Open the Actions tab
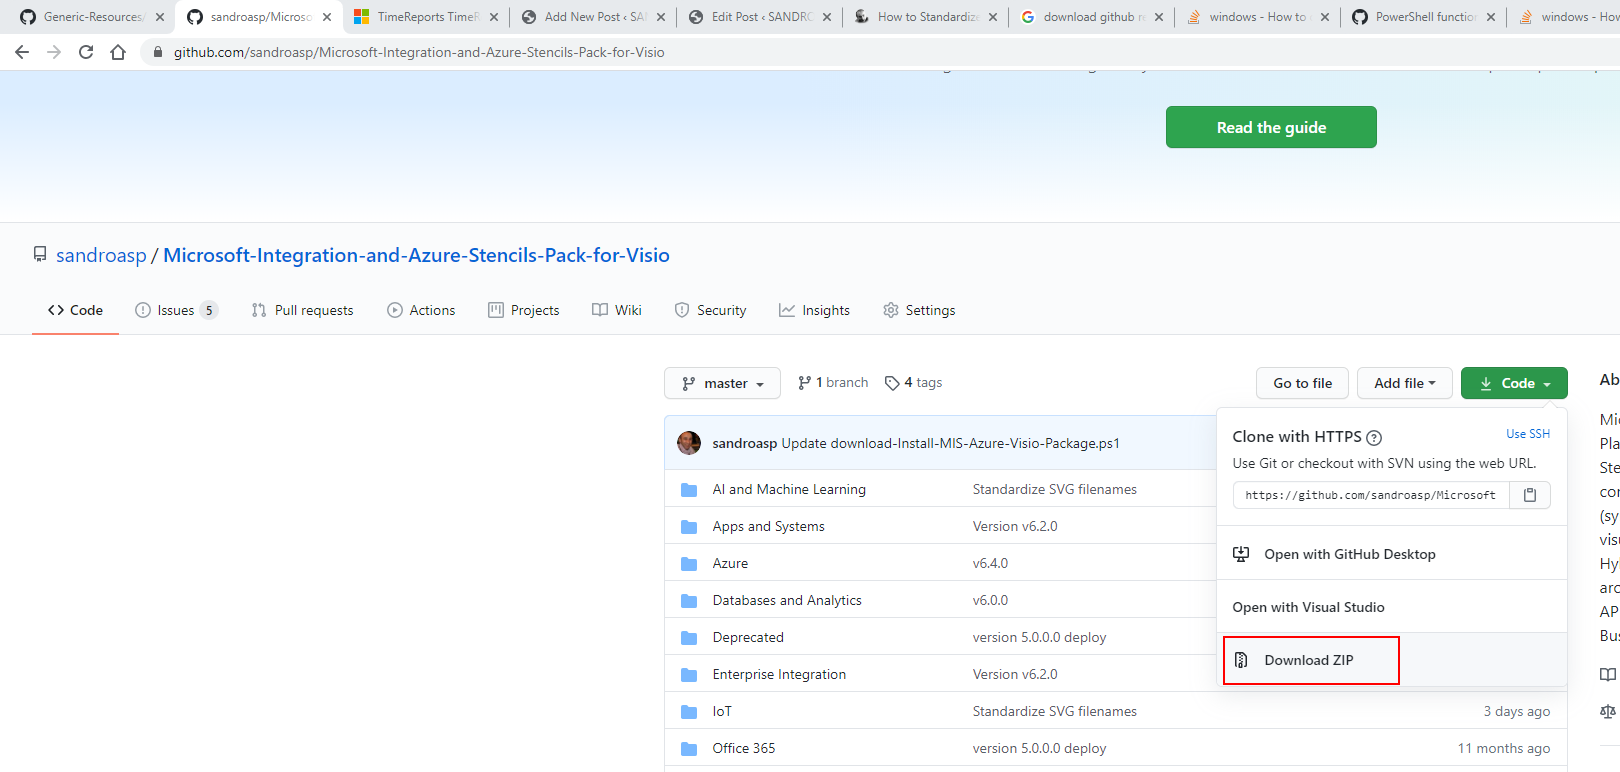 point(421,310)
